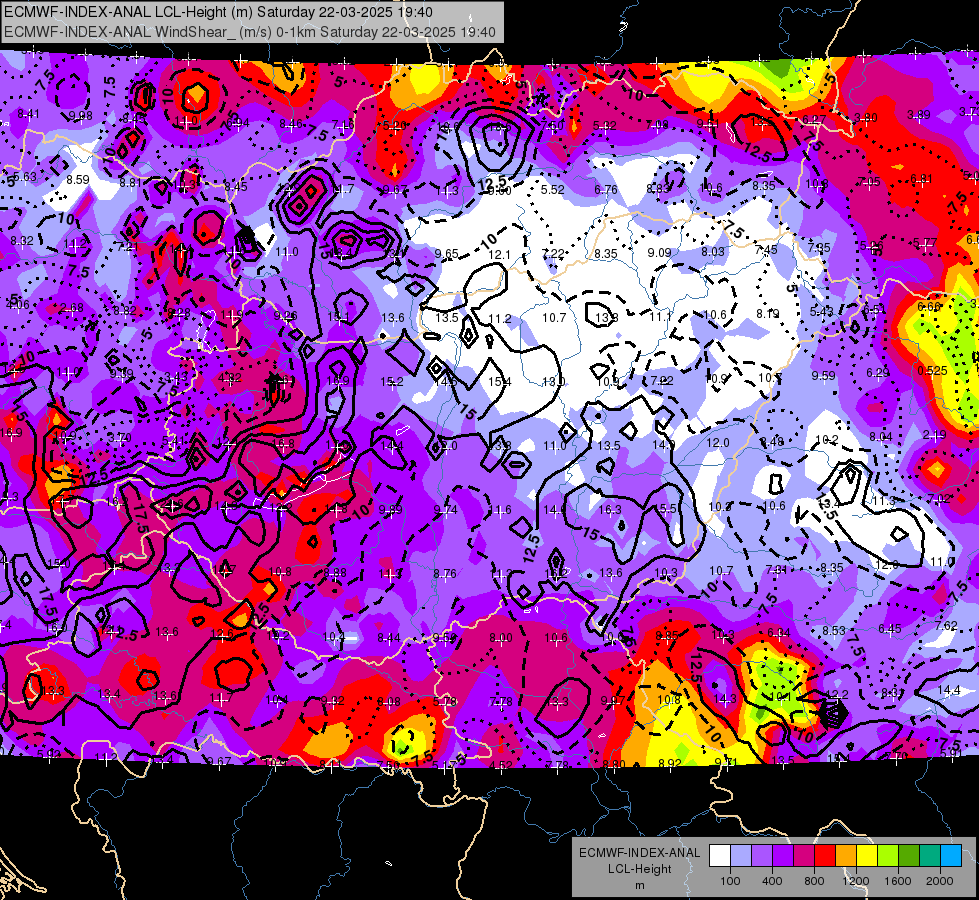Click the grid value 8.92
The width and height of the screenshot is (979, 900).
pyautogui.click(x=669, y=763)
